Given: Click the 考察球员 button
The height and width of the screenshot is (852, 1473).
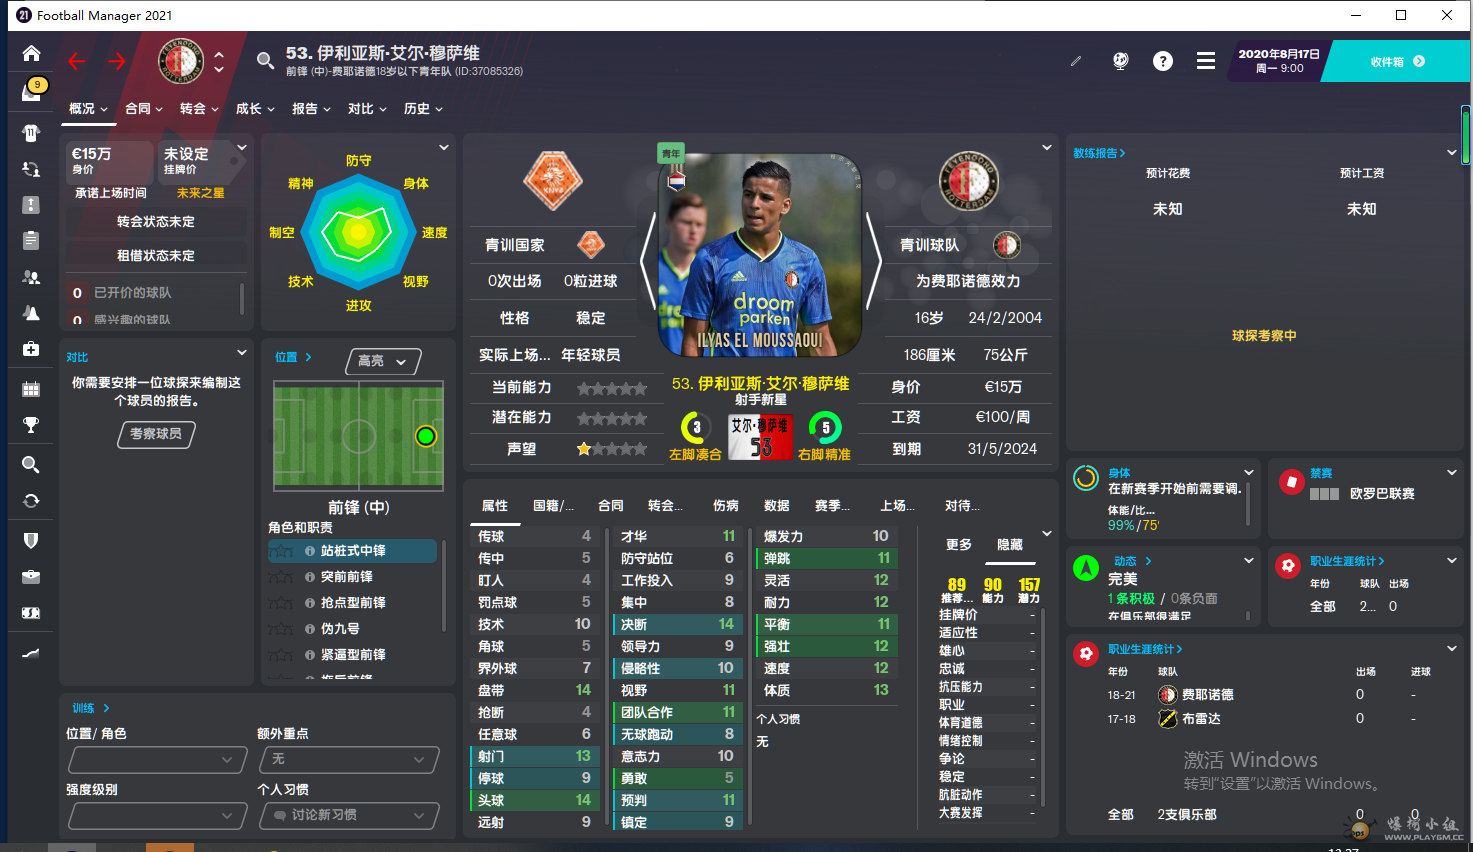Looking at the screenshot, I should pyautogui.click(x=156, y=434).
